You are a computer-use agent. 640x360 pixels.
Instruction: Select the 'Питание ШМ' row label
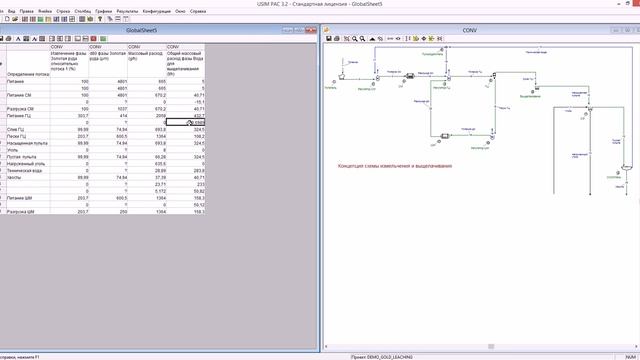tap(19, 198)
